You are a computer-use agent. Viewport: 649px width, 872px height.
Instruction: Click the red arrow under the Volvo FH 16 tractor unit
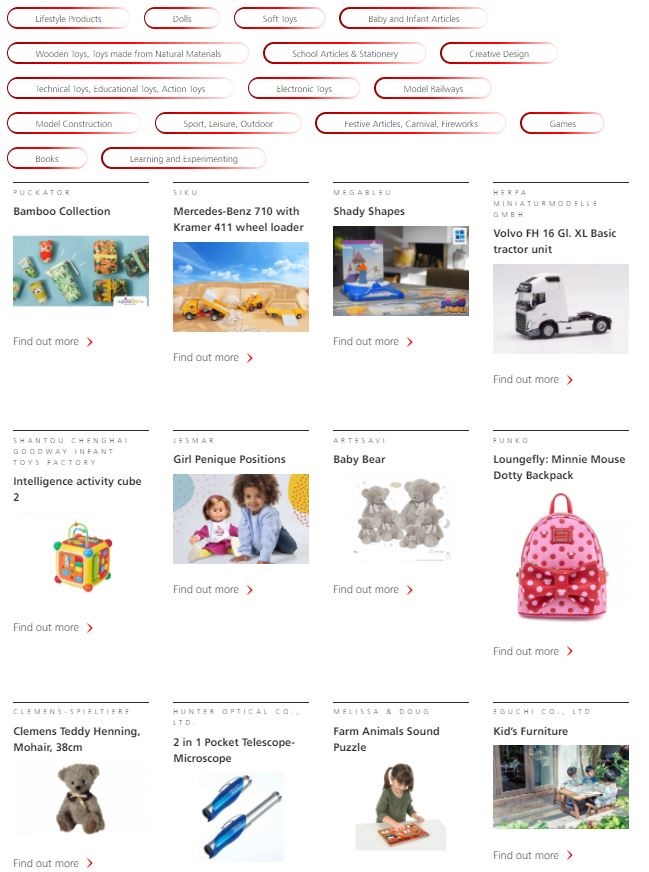(x=569, y=380)
